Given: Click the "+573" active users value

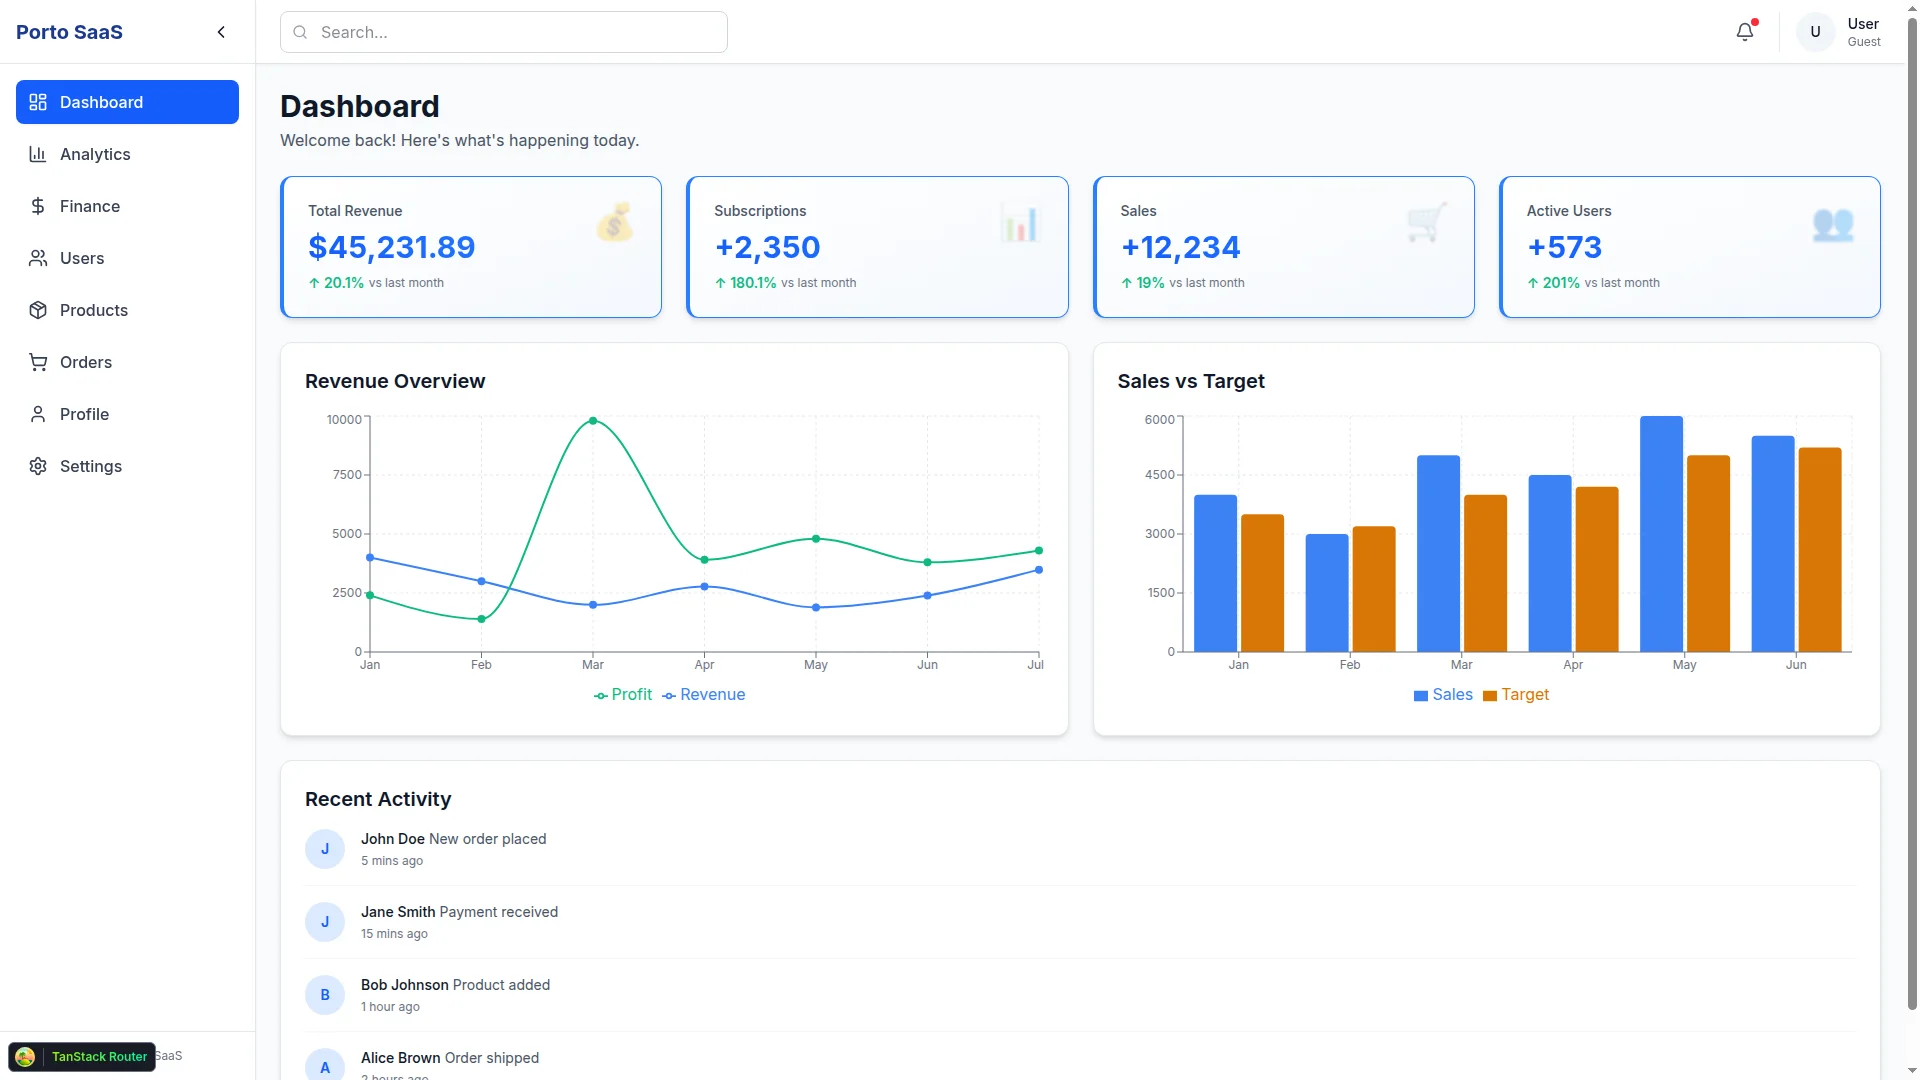Looking at the screenshot, I should [x=1564, y=247].
